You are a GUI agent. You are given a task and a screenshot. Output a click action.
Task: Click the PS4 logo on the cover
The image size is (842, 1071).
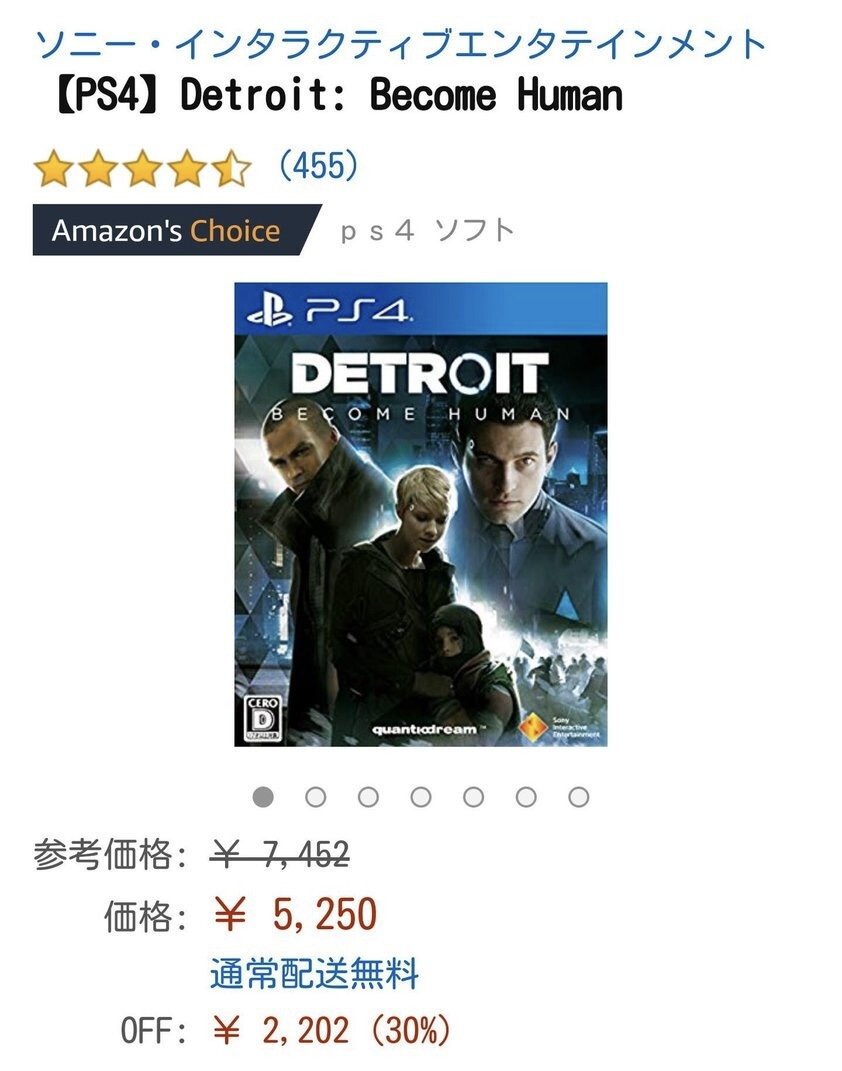328,313
